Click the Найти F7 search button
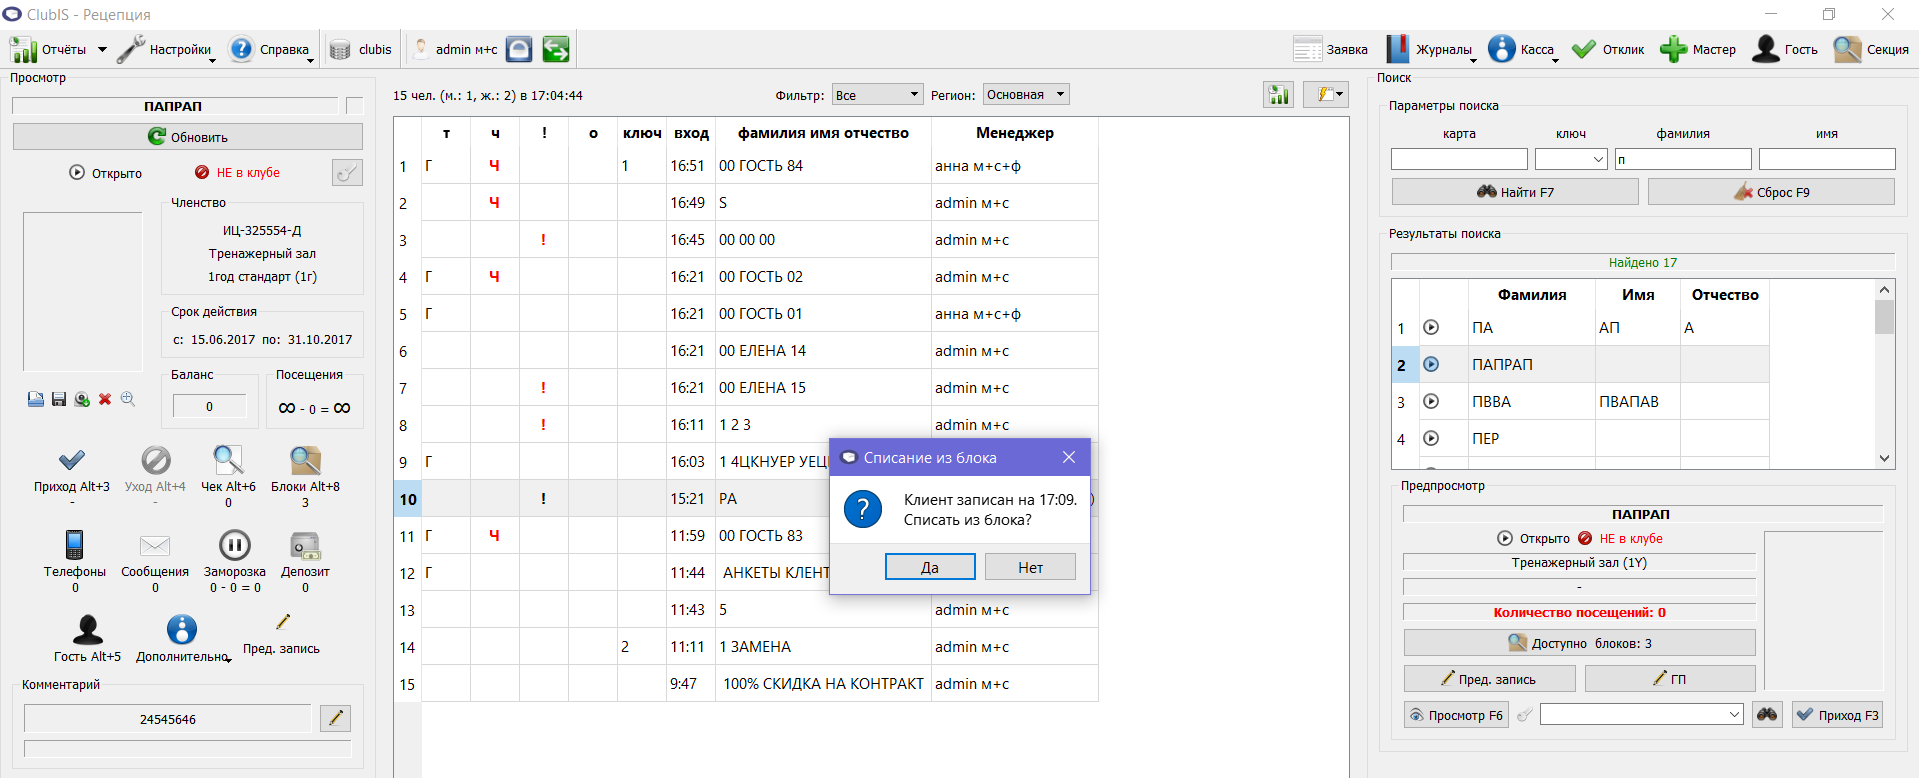Image resolution: width=1919 pixels, height=778 pixels. pos(1515,192)
